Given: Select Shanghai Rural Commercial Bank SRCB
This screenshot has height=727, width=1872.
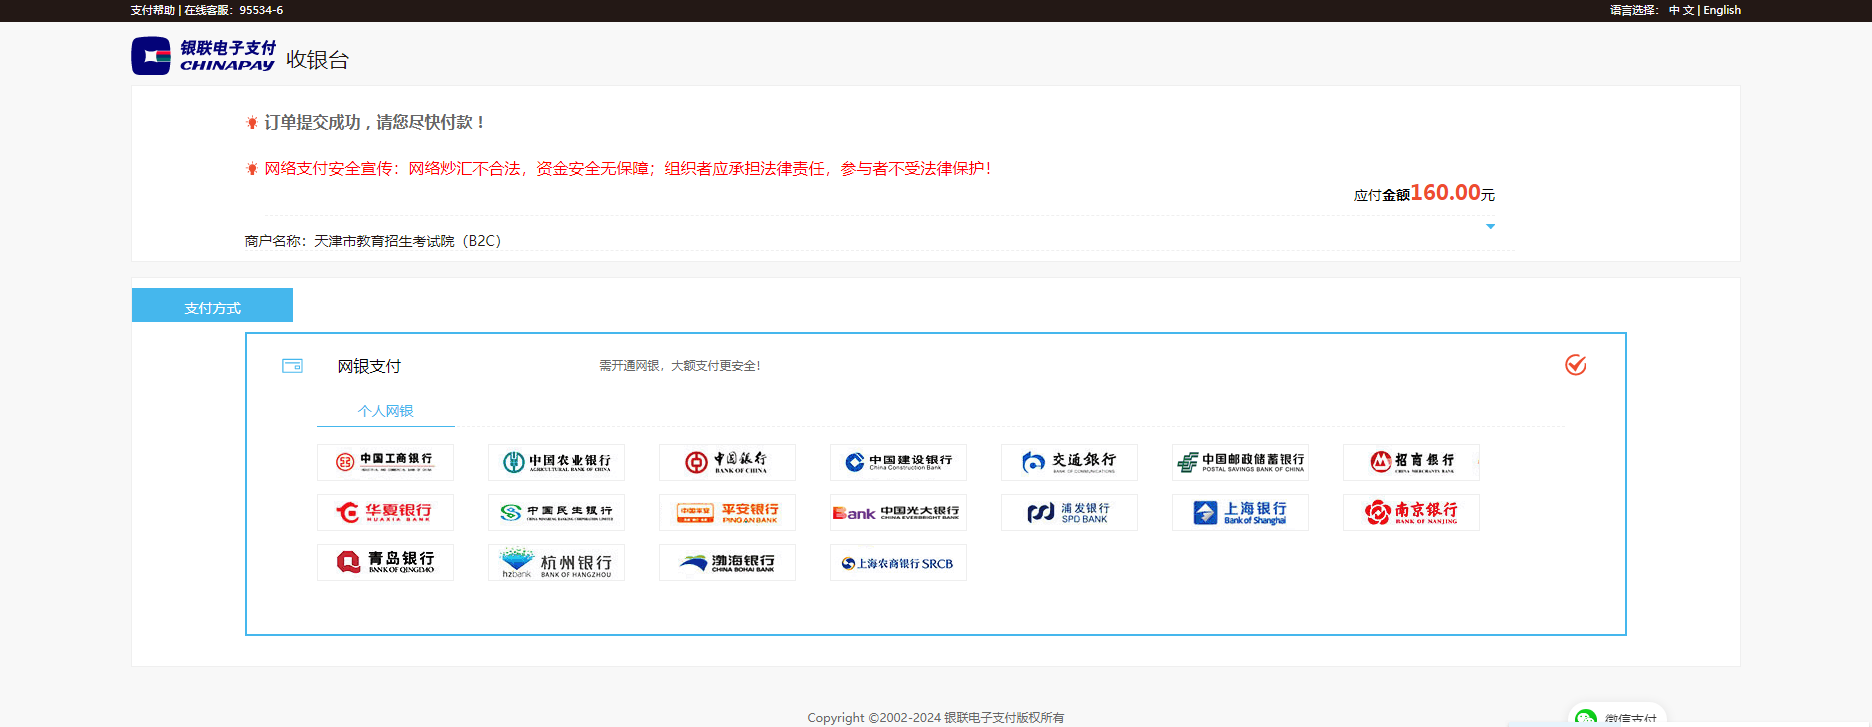Looking at the screenshot, I should (x=898, y=562).
